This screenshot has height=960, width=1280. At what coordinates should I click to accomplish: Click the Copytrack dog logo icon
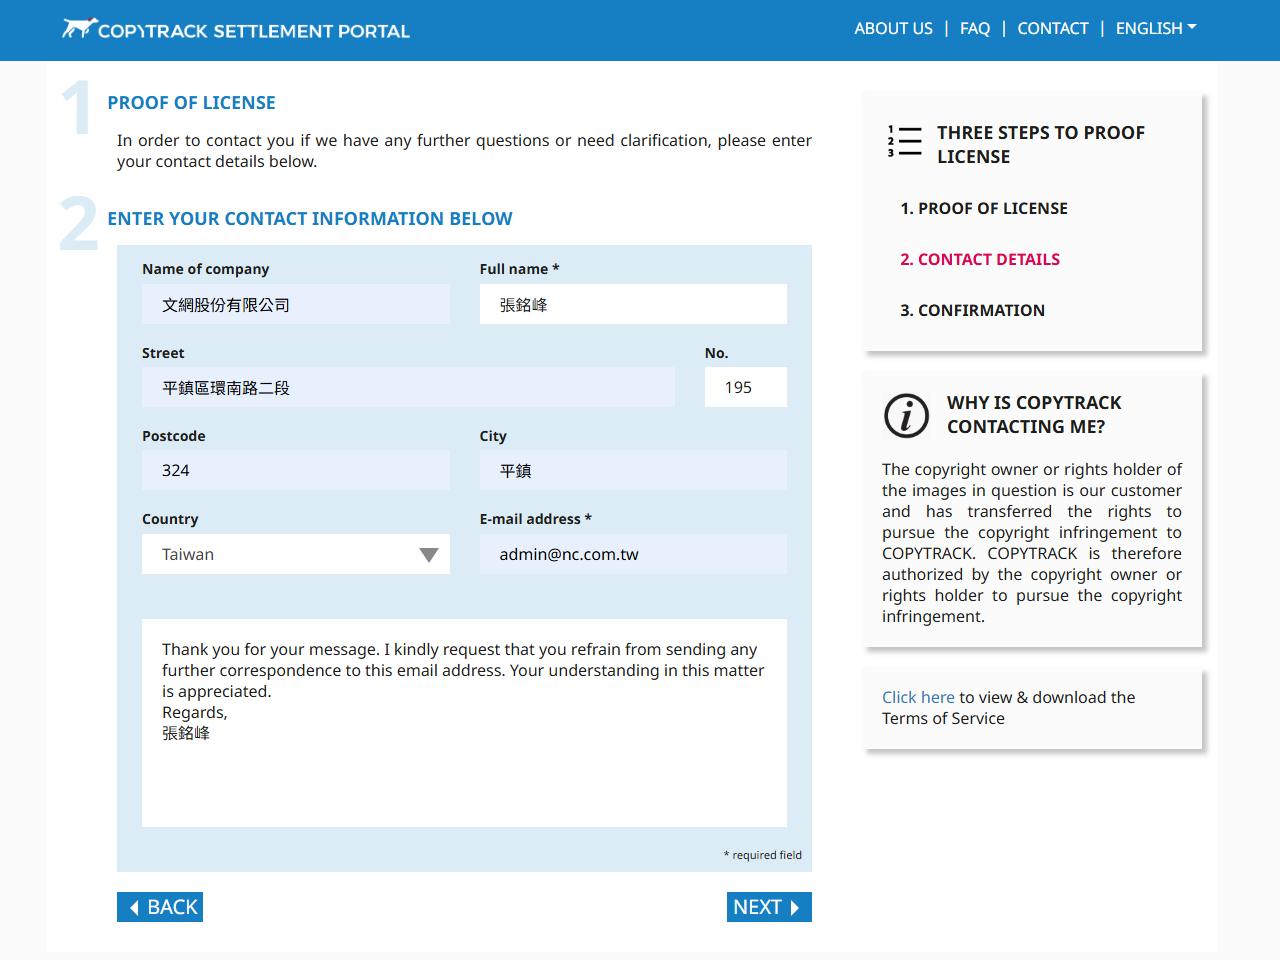coord(79,28)
